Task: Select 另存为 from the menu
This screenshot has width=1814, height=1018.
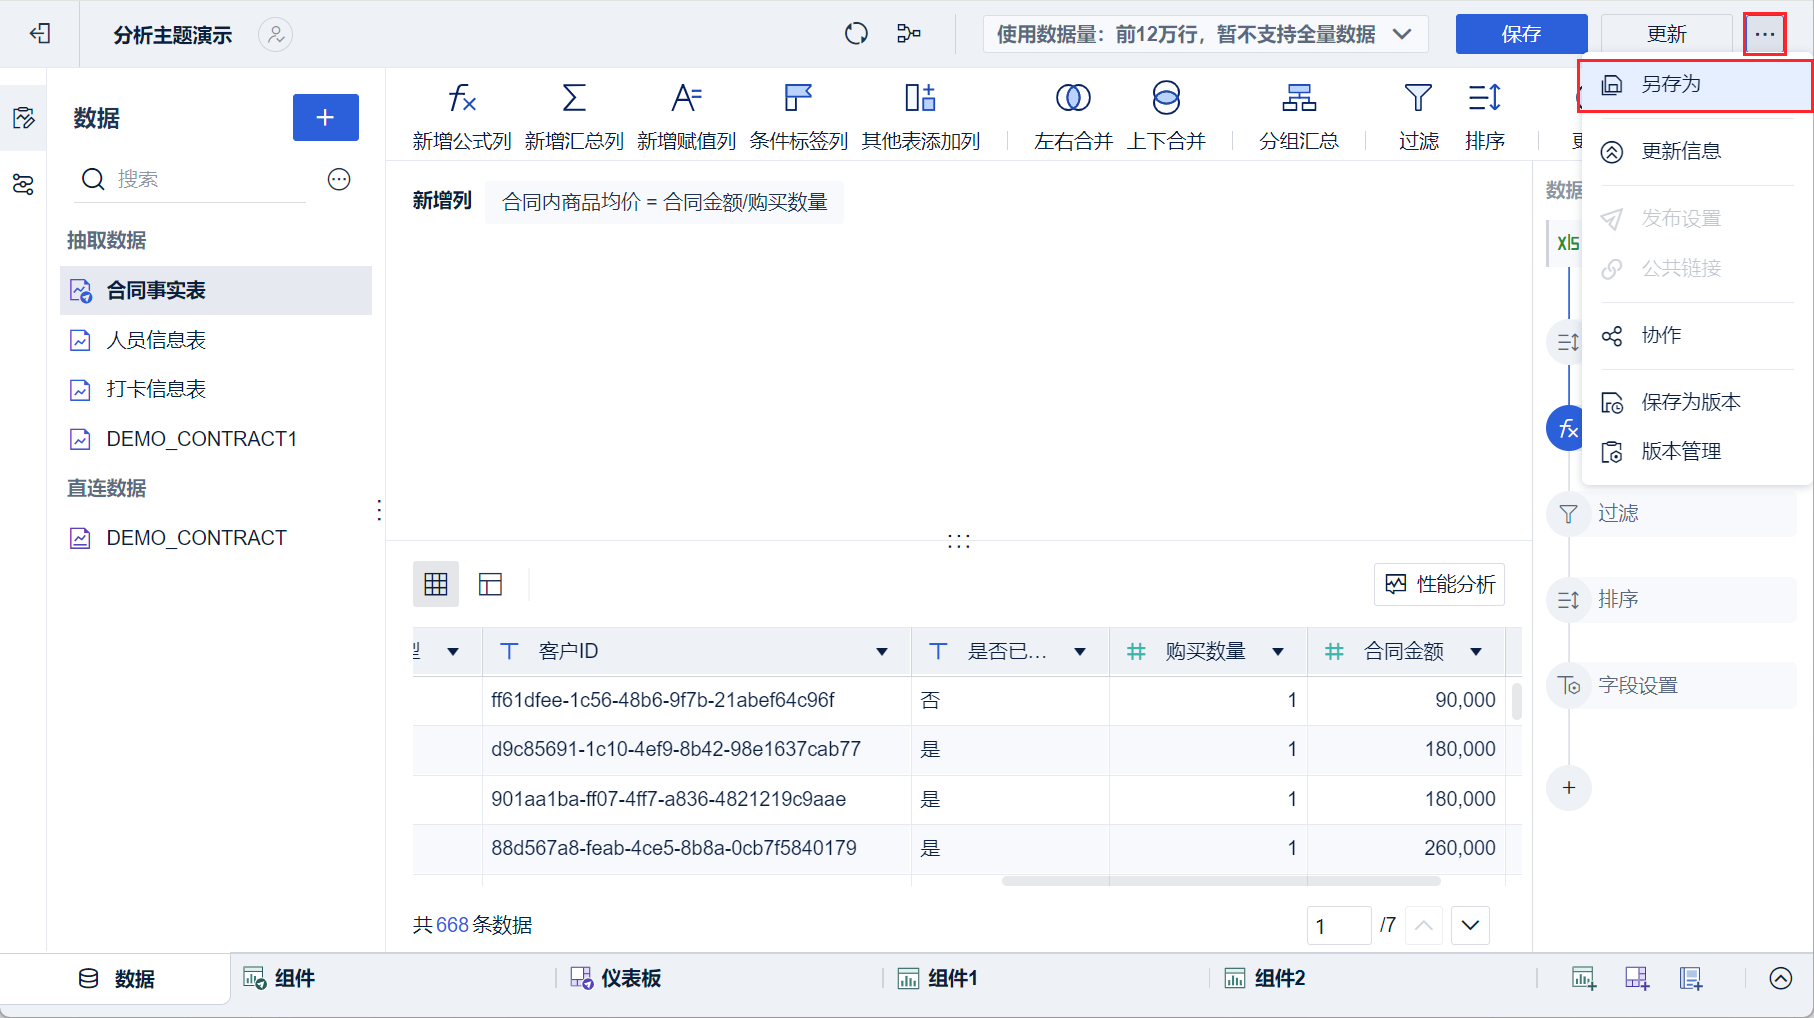Action: pos(1695,85)
